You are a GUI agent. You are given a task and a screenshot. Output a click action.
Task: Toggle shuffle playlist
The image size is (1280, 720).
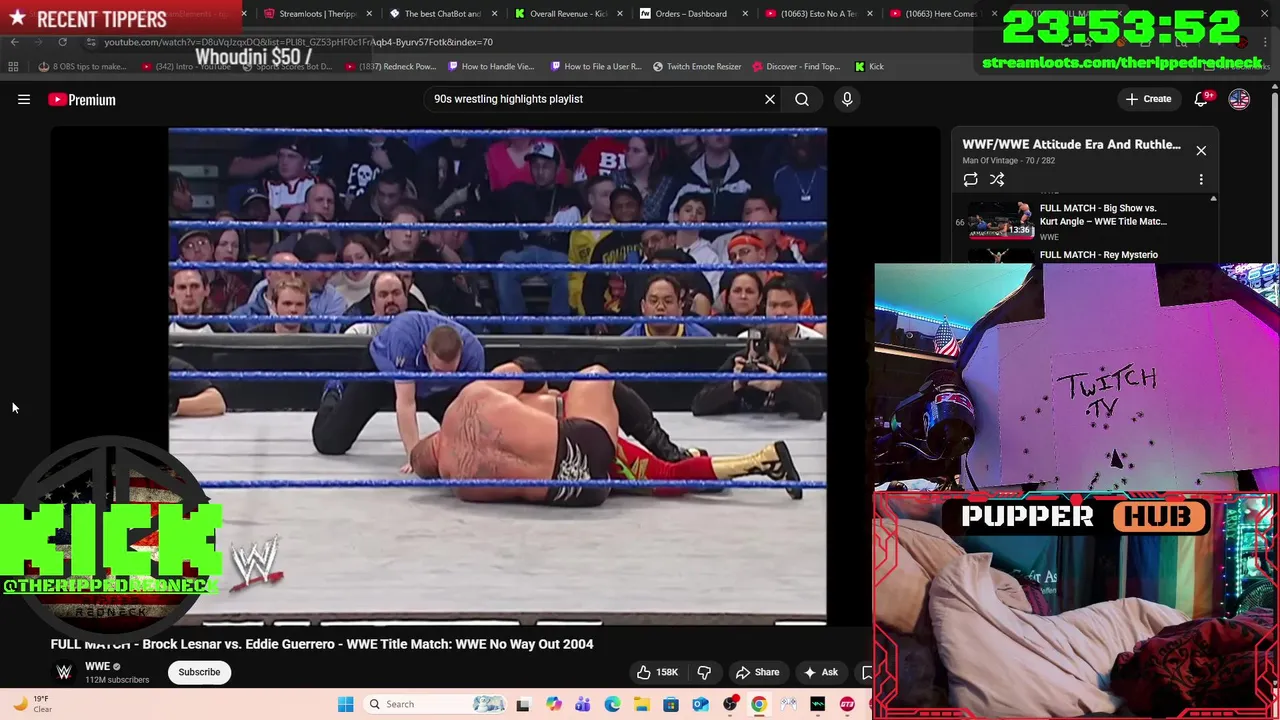pyautogui.click(x=997, y=179)
